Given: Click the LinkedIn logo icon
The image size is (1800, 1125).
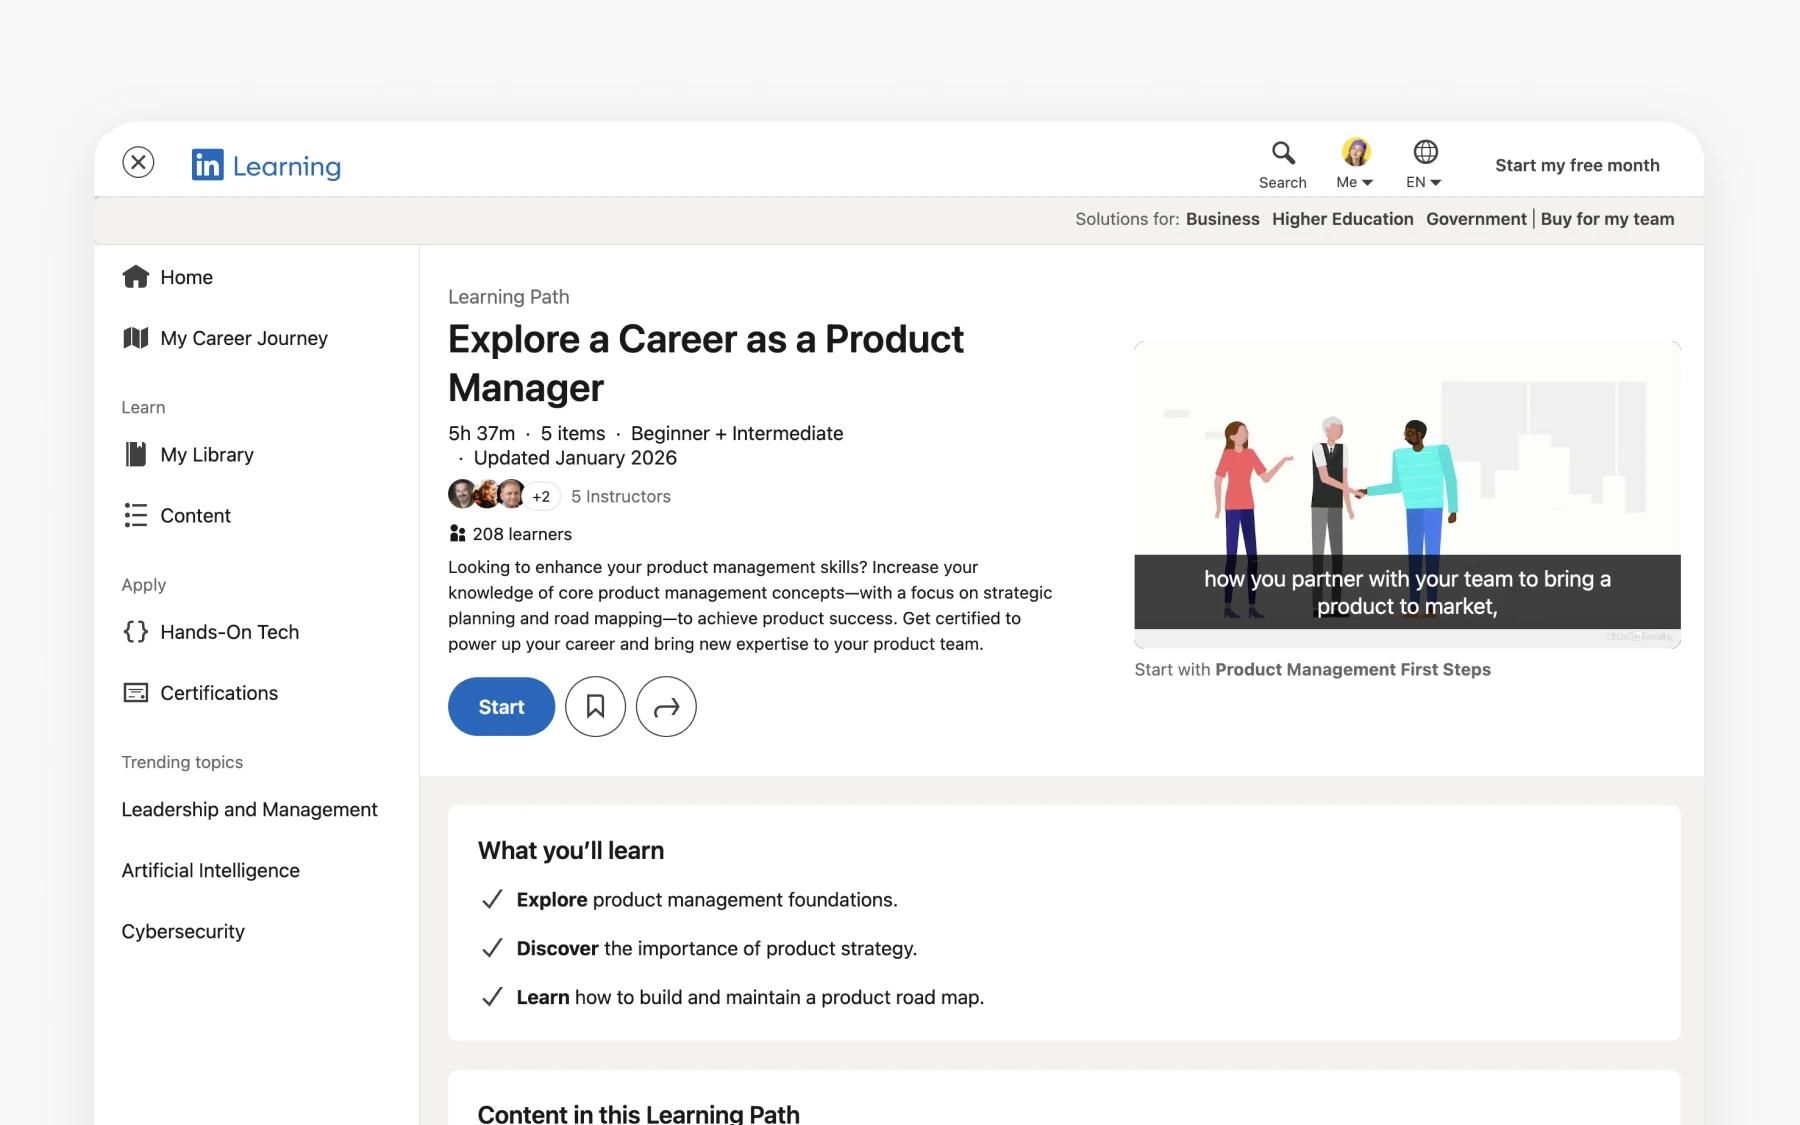Looking at the screenshot, I should (x=207, y=165).
